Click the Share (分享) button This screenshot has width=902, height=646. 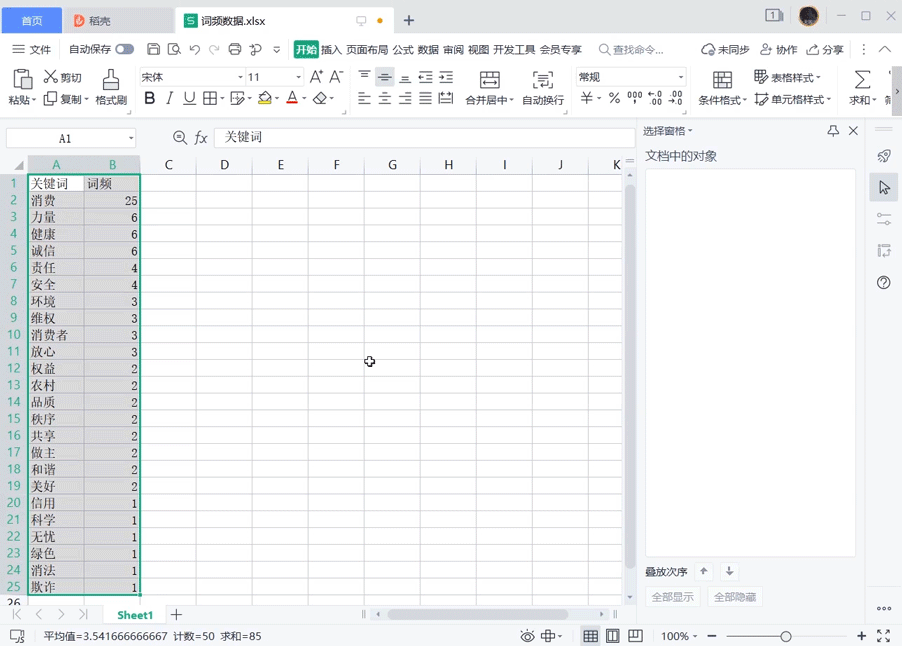point(826,49)
